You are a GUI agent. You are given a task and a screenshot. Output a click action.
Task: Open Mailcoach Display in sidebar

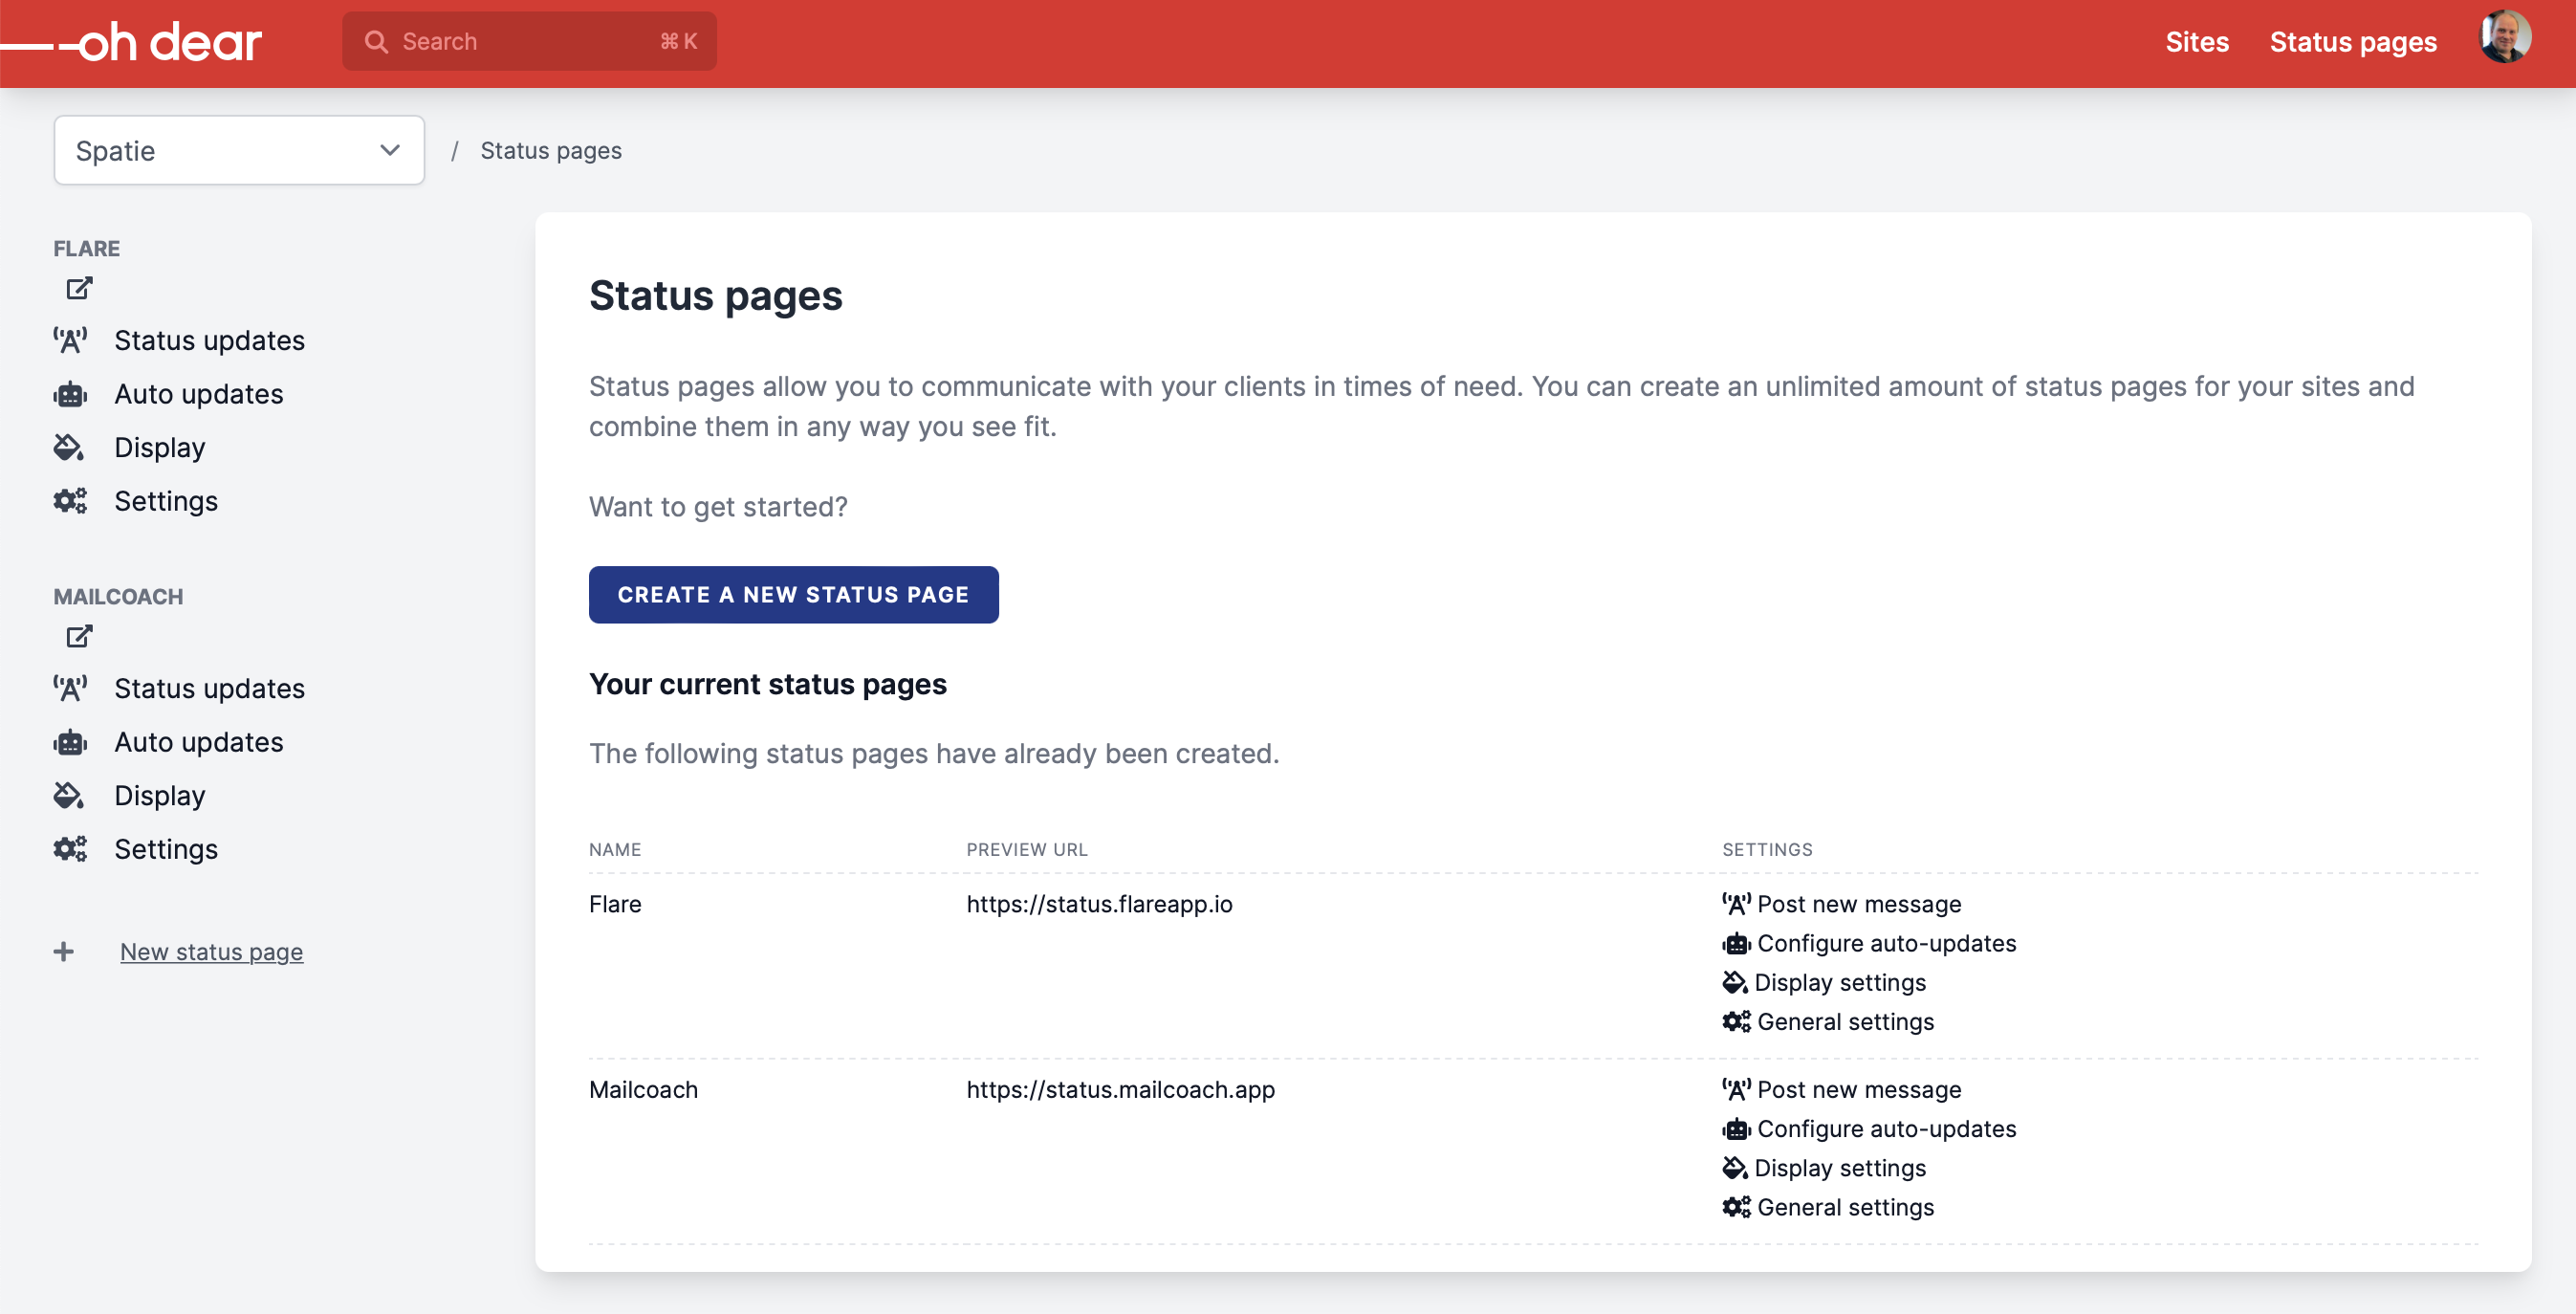pos(160,795)
